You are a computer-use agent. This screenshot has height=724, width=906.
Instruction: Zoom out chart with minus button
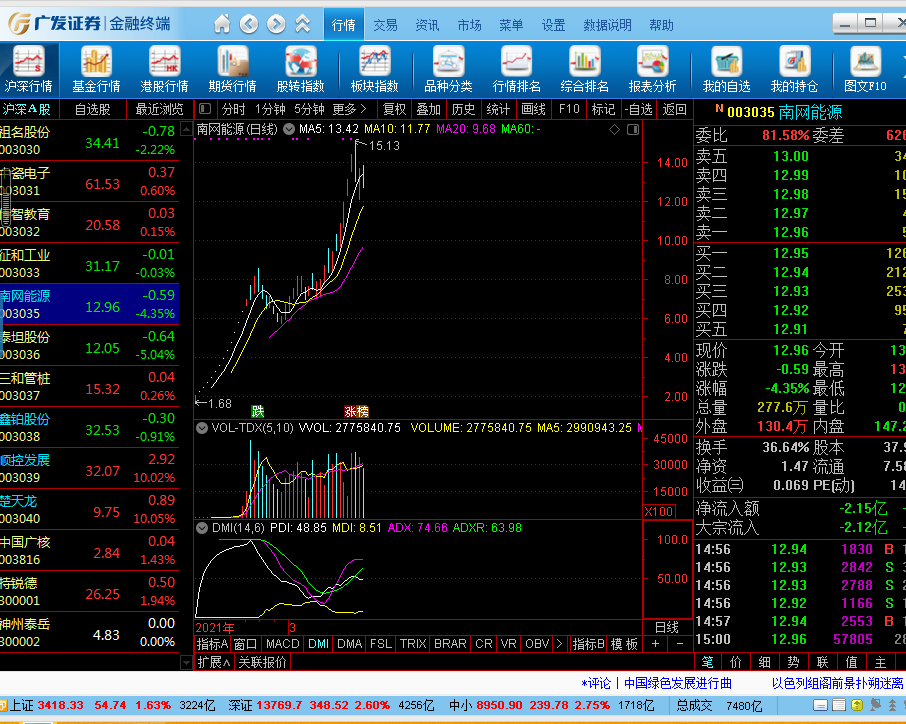click(x=680, y=644)
